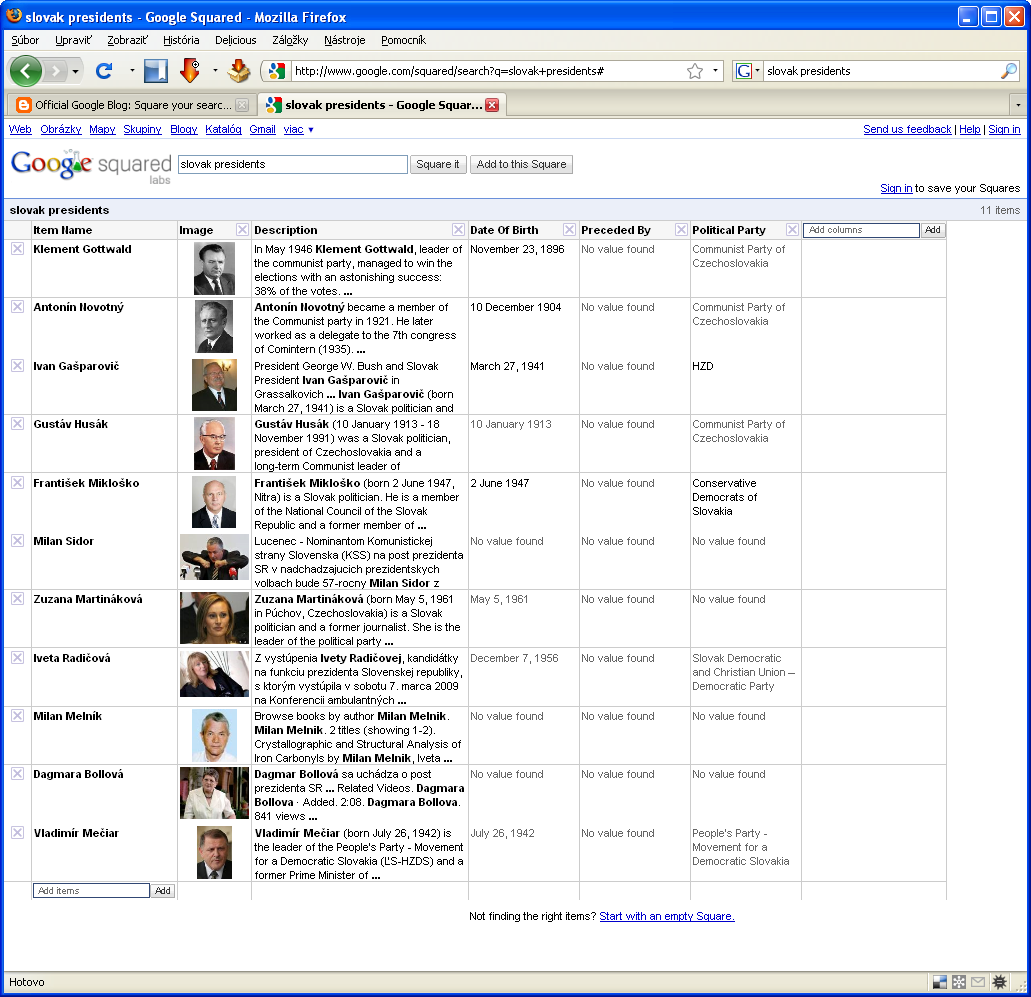Screen dimensions: 1031x997
Task: Remove the Vladimír Mečiar row
Action: [x=17, y=833]
